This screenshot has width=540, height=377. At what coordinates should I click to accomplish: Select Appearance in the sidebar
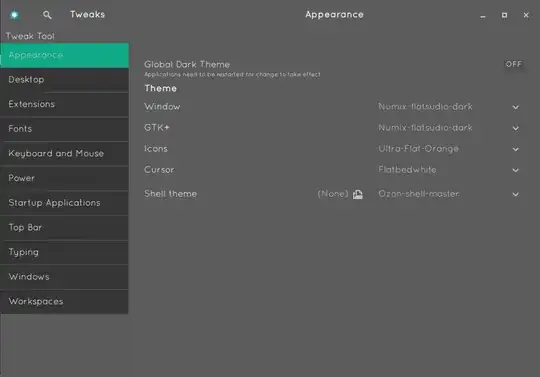click(64, 55)
